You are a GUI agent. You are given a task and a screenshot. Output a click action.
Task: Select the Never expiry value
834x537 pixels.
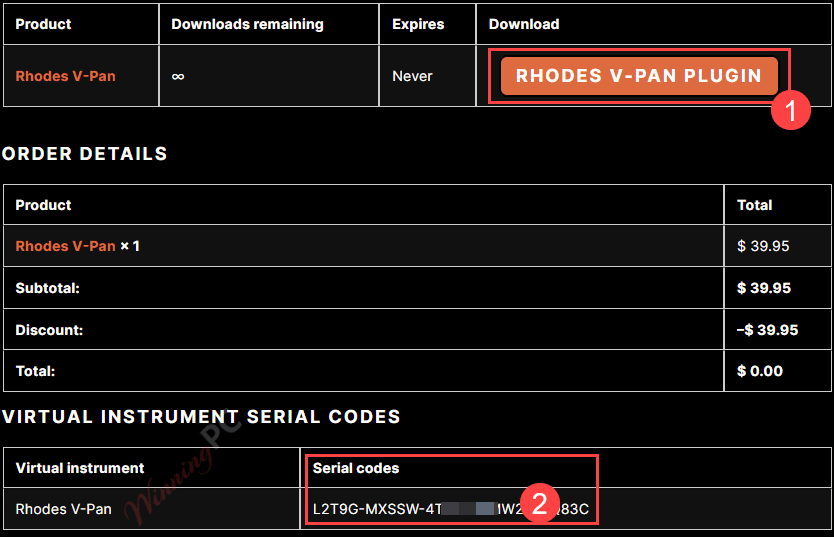tap(412, 76)
